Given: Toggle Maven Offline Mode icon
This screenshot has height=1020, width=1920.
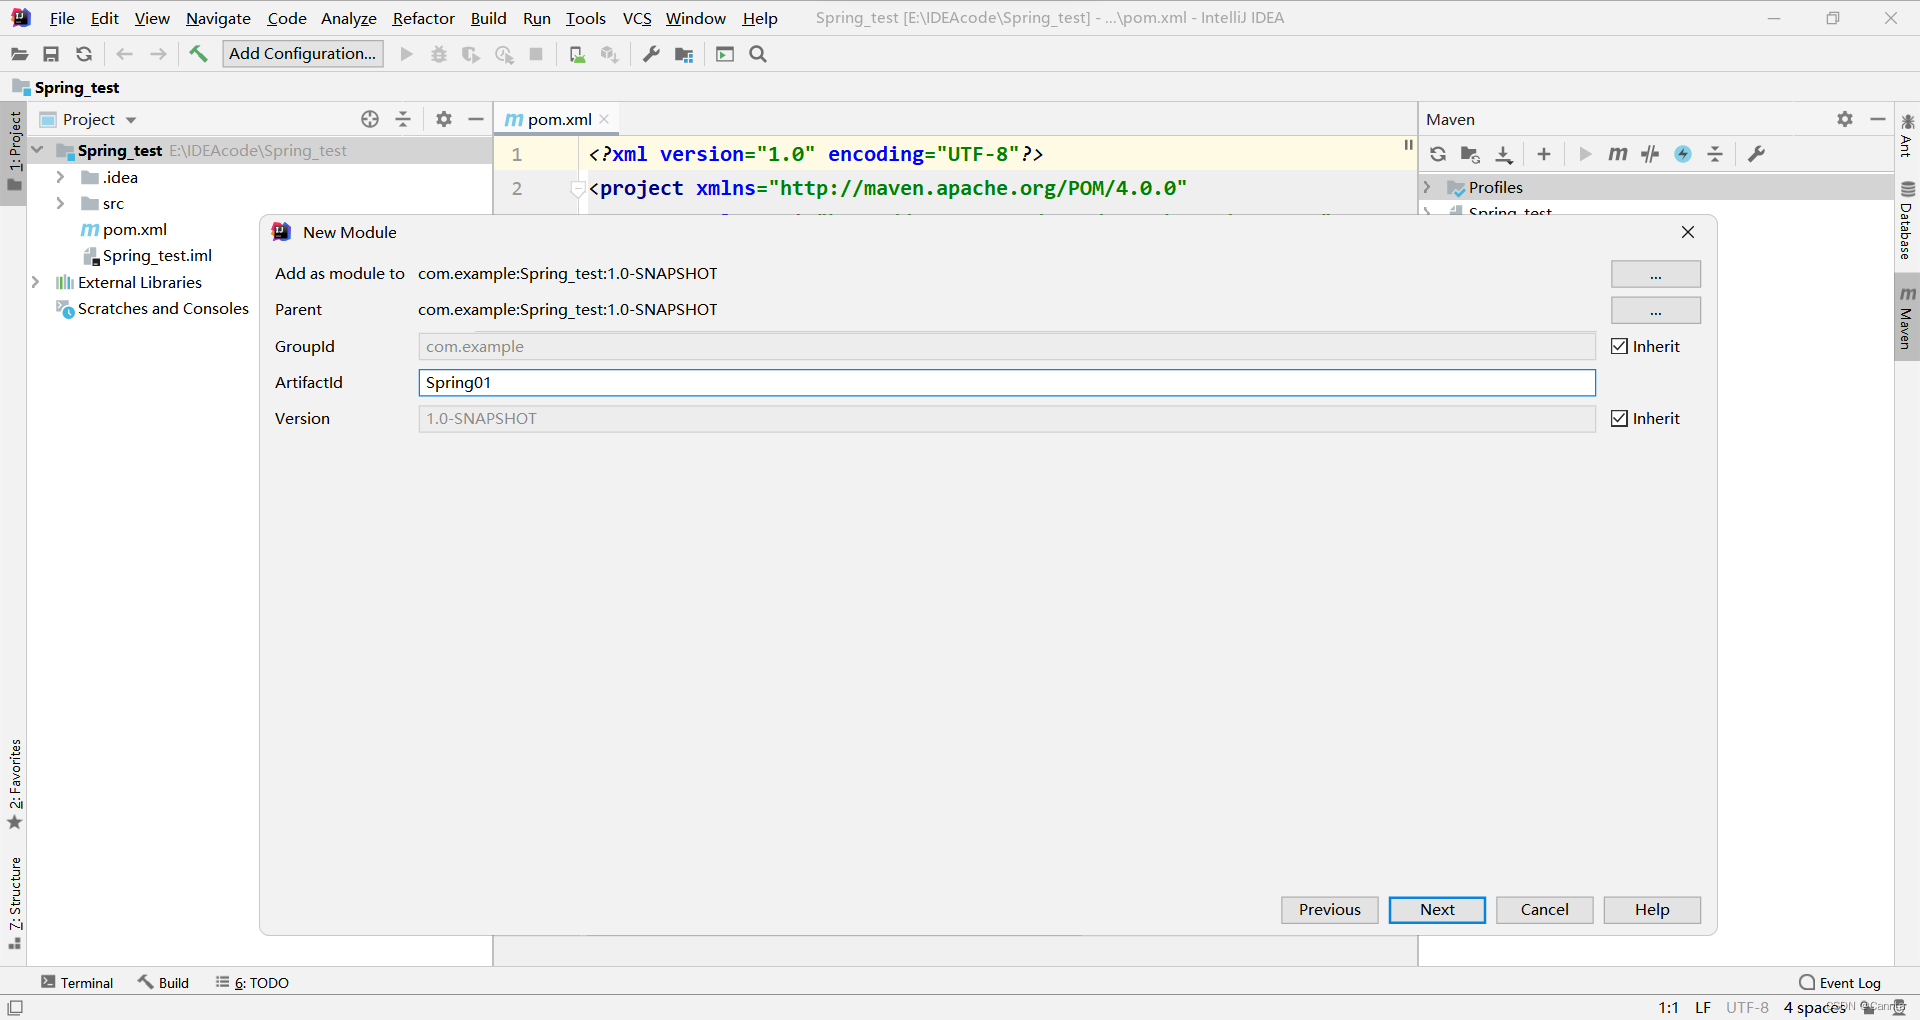Looking at the screenshot, I should [x=1650, y=154].
